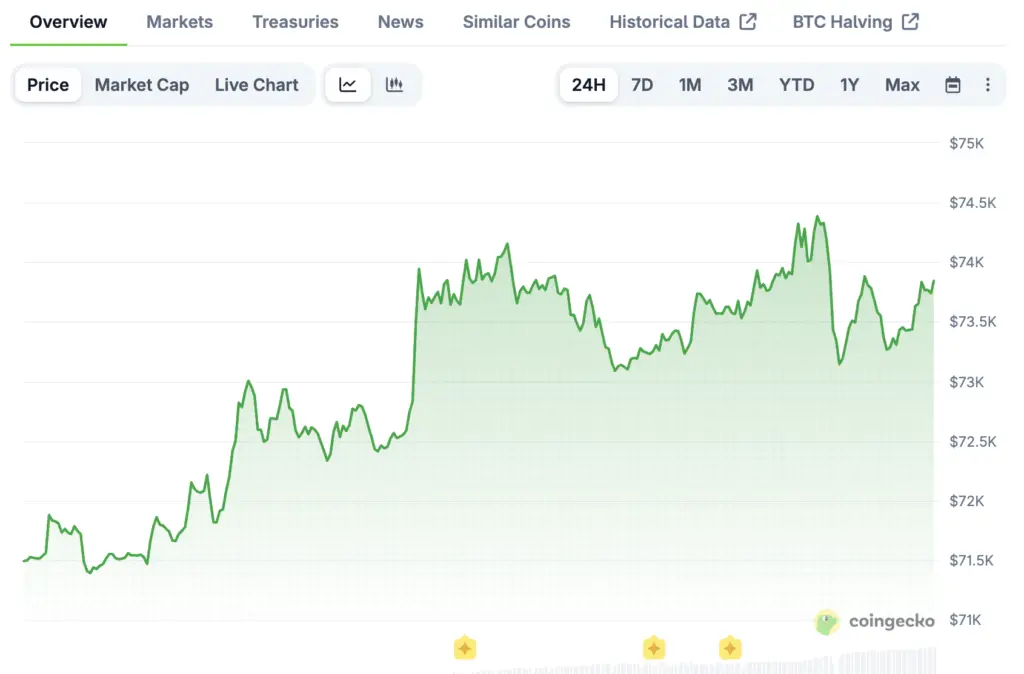Click the middle yellow event marker
This screenshot has height=674, width=1024.
coord(654,648)
